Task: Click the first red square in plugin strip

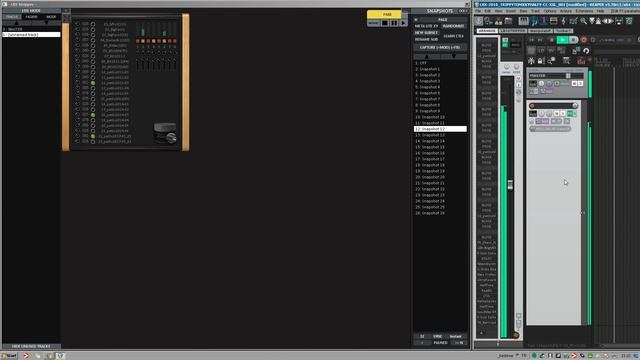Action: [x=138, y=41]
